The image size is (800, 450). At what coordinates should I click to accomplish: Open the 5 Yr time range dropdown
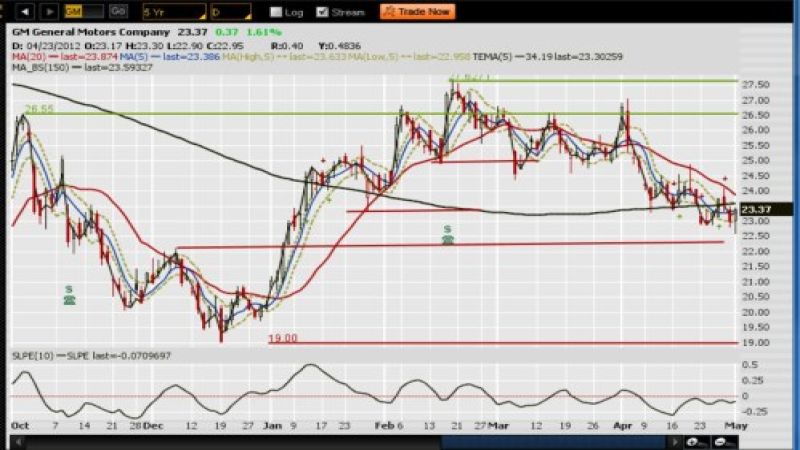coord(174,12)
